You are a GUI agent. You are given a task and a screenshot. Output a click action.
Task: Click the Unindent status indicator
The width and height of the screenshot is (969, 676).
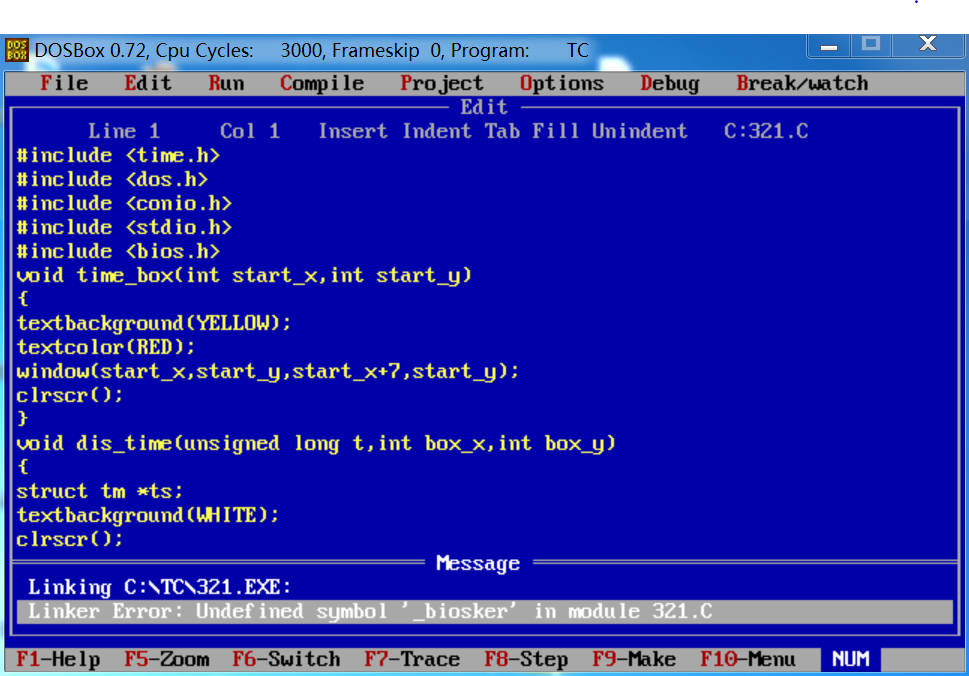(639, 131)
